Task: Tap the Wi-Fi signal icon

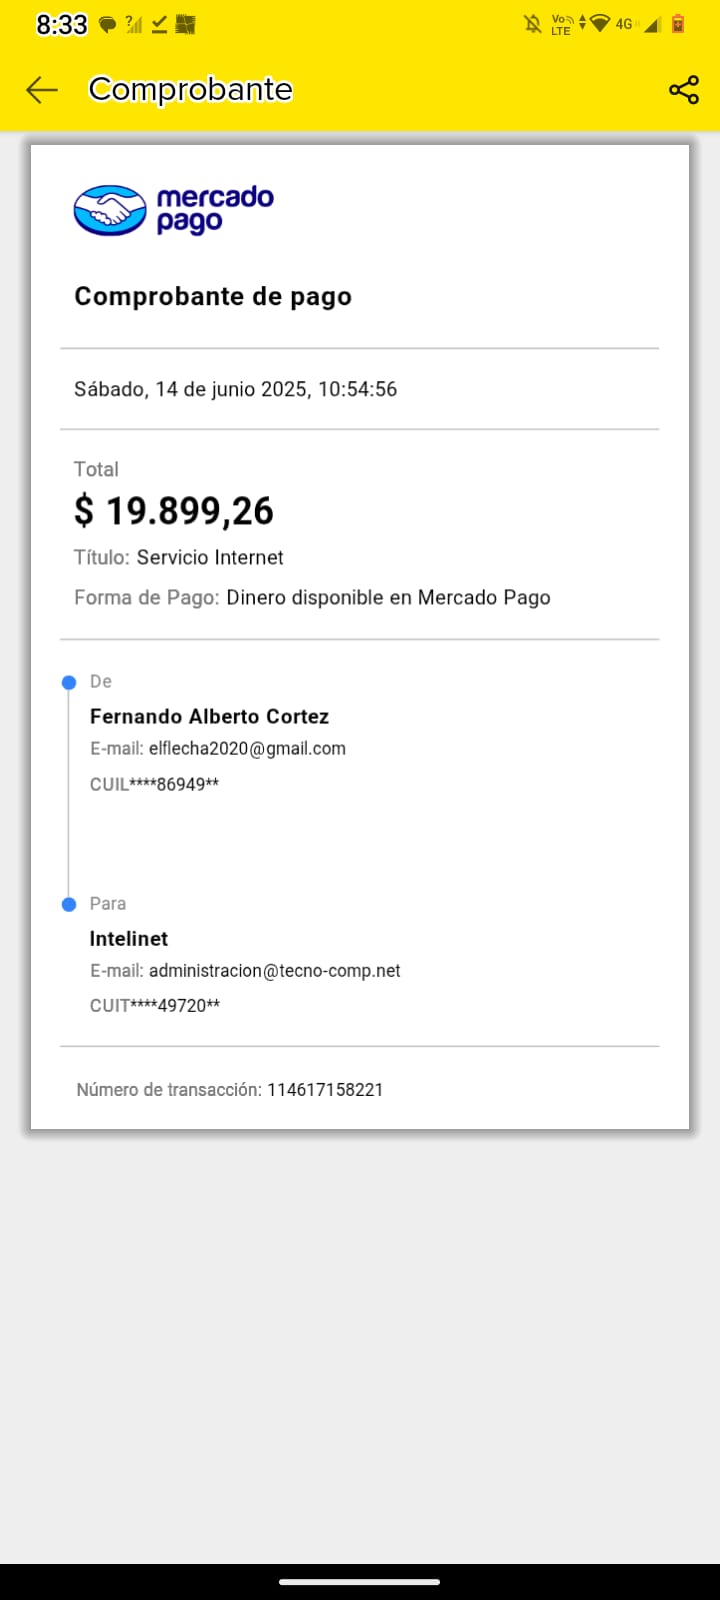Action: (x=600, y=24)
